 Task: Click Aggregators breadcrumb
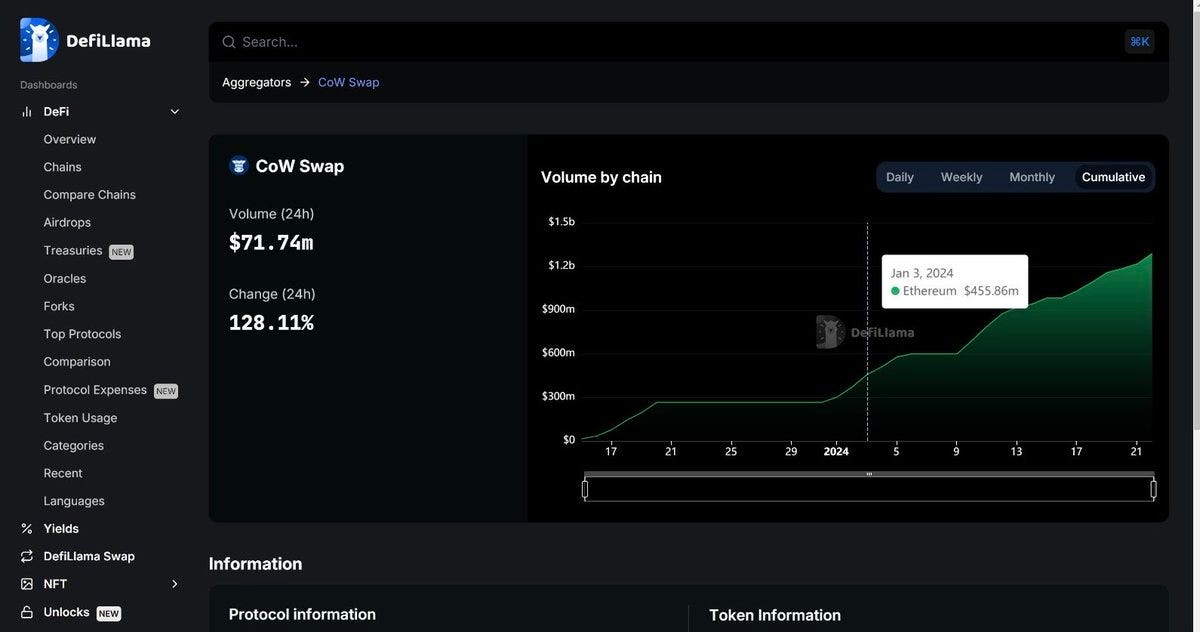pos(256,82)
